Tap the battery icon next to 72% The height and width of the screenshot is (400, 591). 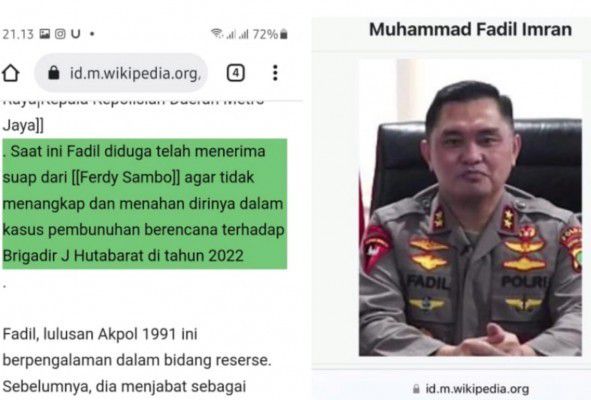click(284, 34)
